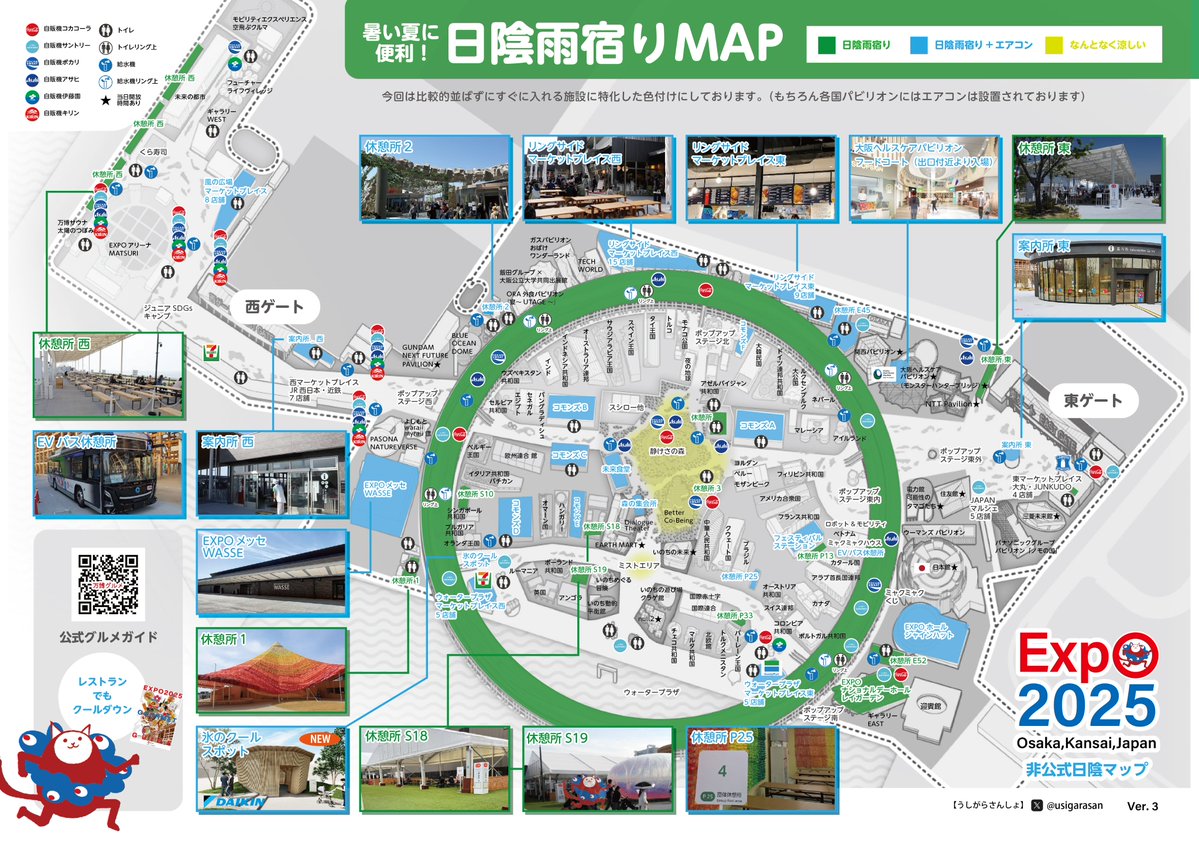Screen dimensions: 1199x853
Task: Click the 自販機キリン legend icon
Action: click(x=32, y=114)
